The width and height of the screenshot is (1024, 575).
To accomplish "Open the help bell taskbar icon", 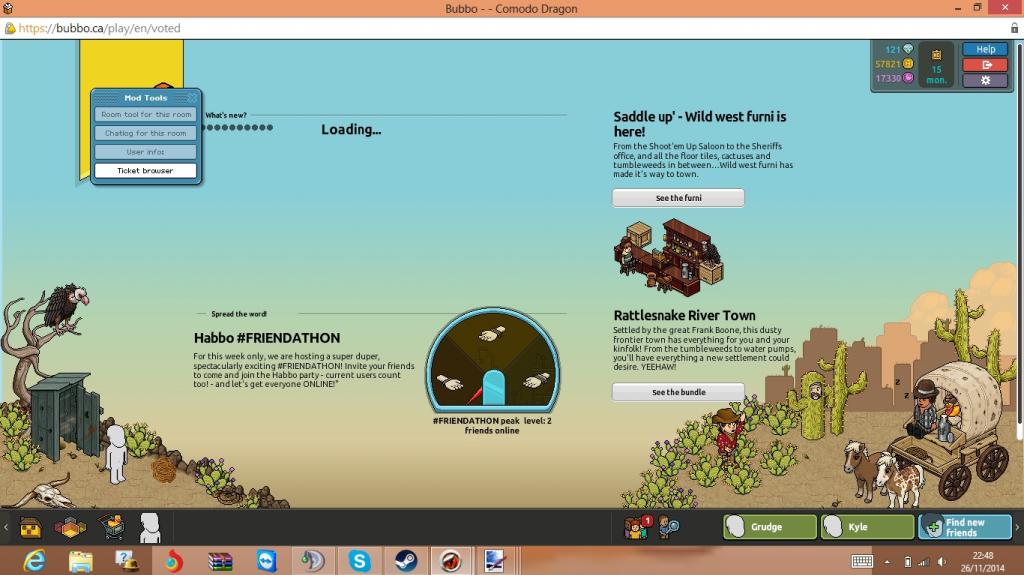I will click(127, 561).
